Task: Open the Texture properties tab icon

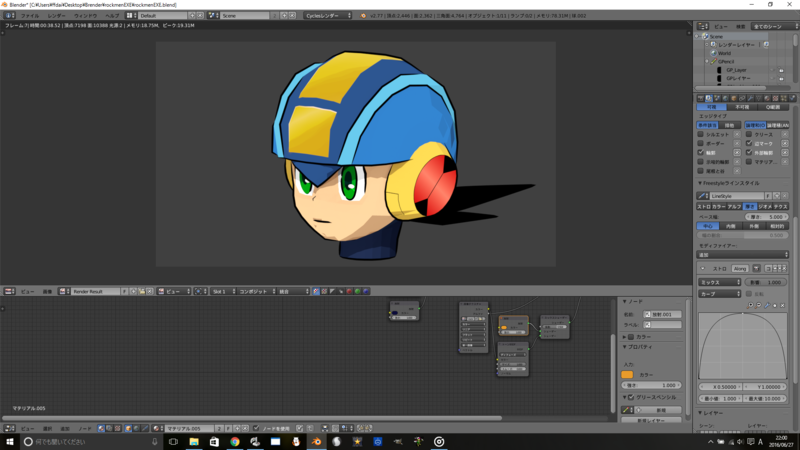Action: click(776, 98)
